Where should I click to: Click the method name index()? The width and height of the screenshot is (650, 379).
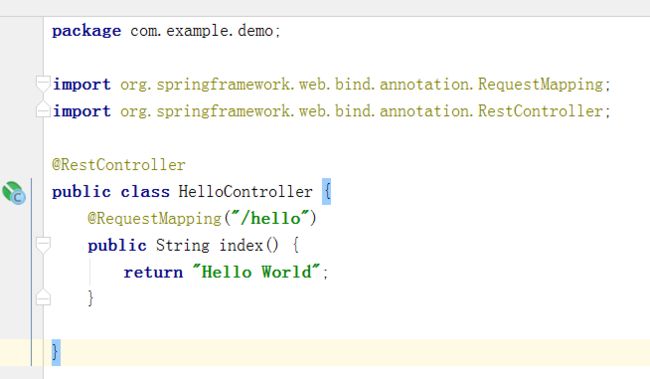coord(249,245)
